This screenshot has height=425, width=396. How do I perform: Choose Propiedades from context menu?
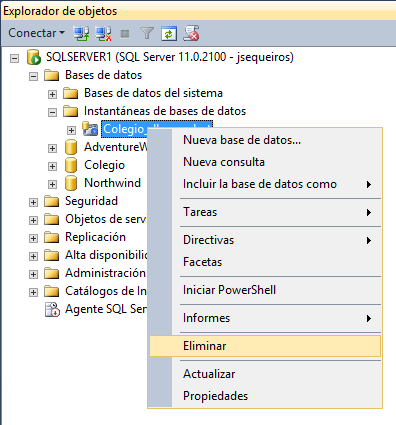click(265, 396)
